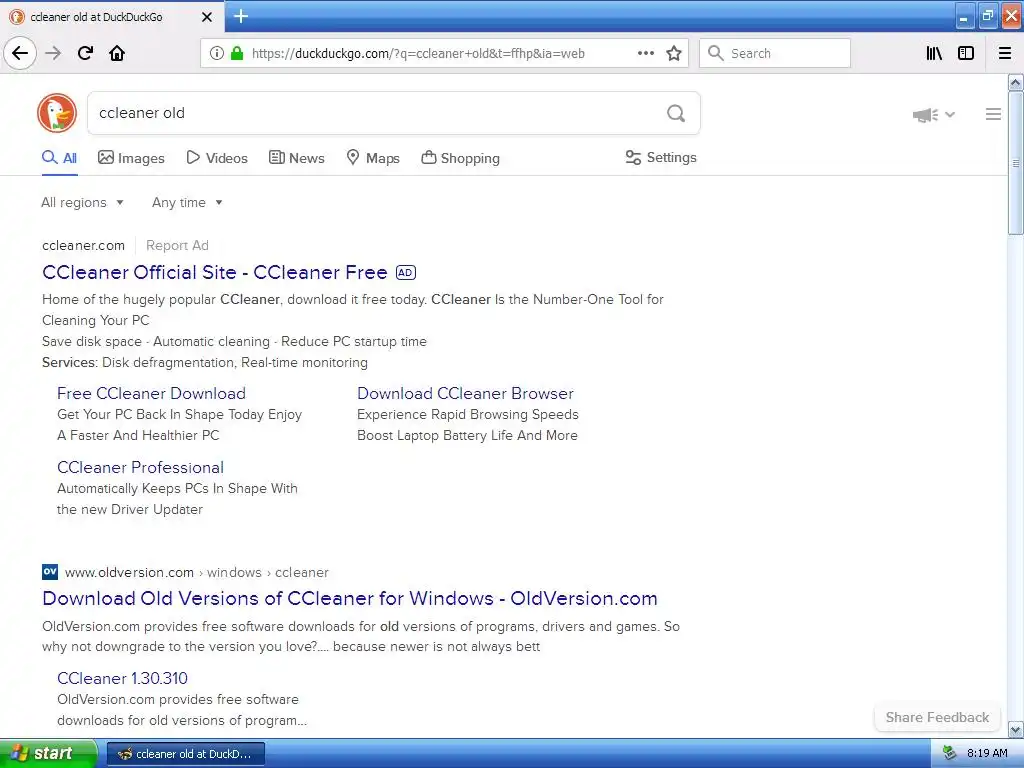Click the system tray network icon
Image resolution: width=1024 pixels, height=768 pixels.
tap(949, 753)
